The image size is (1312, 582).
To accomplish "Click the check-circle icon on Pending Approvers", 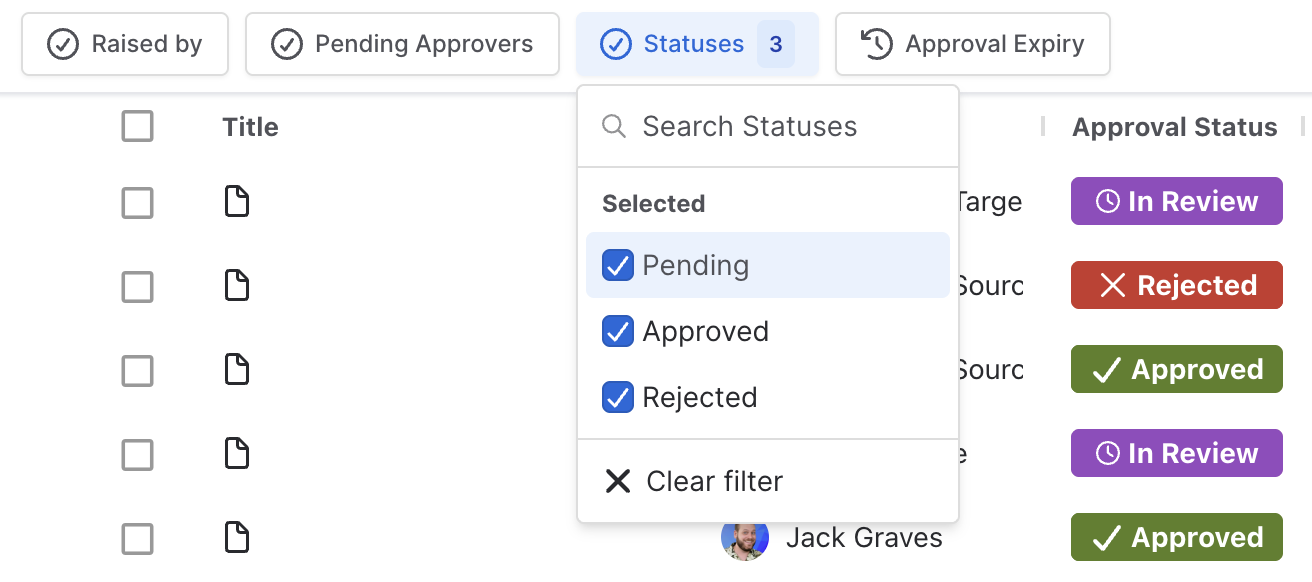I will [287, 44].
